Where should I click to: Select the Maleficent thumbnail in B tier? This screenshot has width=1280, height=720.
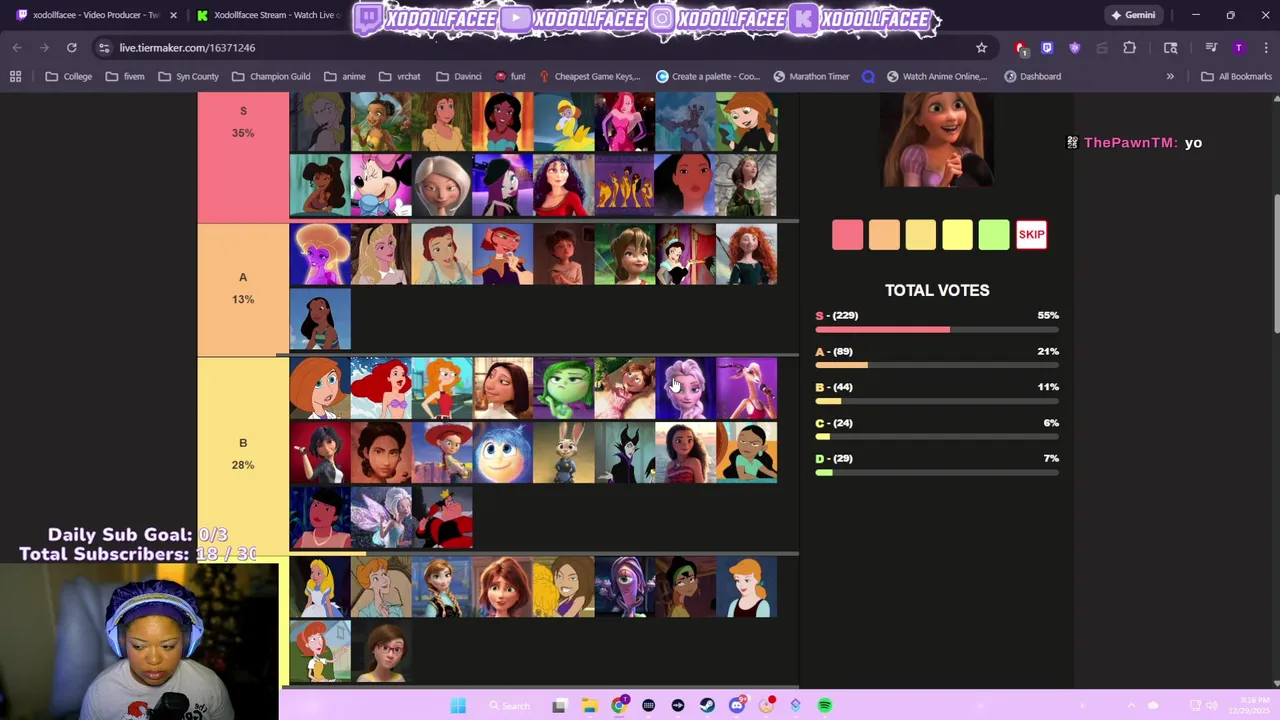pos(624,453)
